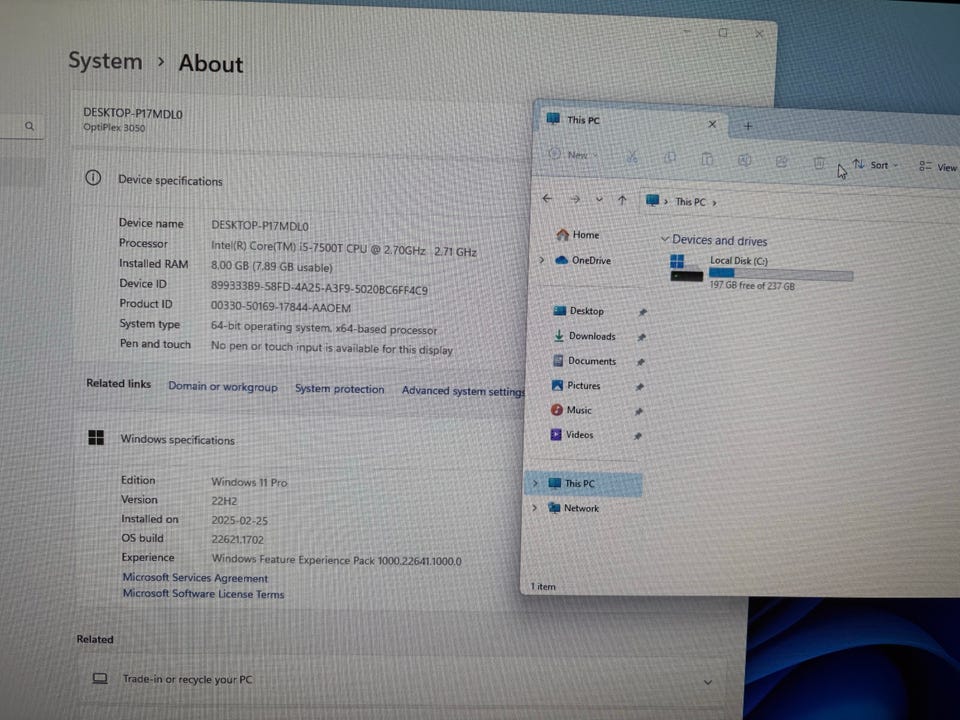Expand the This PC tree node
Screen dimensions: 960x720
click(536, 483)
